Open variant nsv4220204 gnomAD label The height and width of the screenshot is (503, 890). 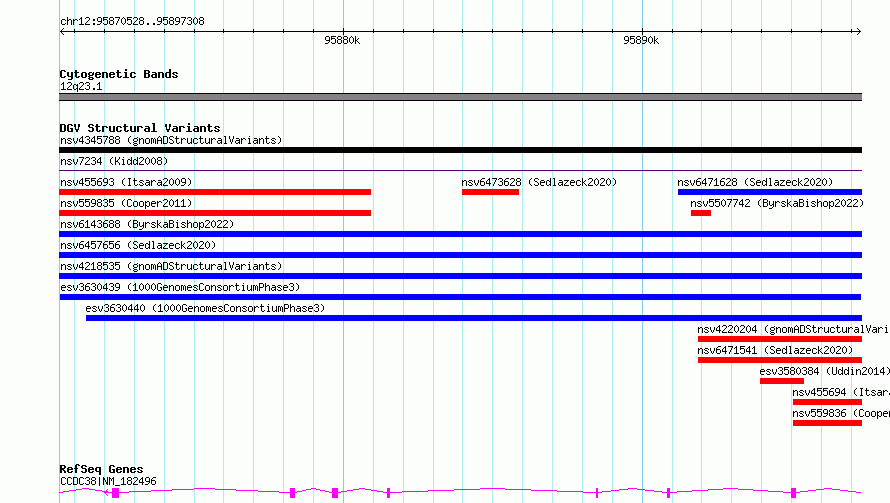point(793,329)
